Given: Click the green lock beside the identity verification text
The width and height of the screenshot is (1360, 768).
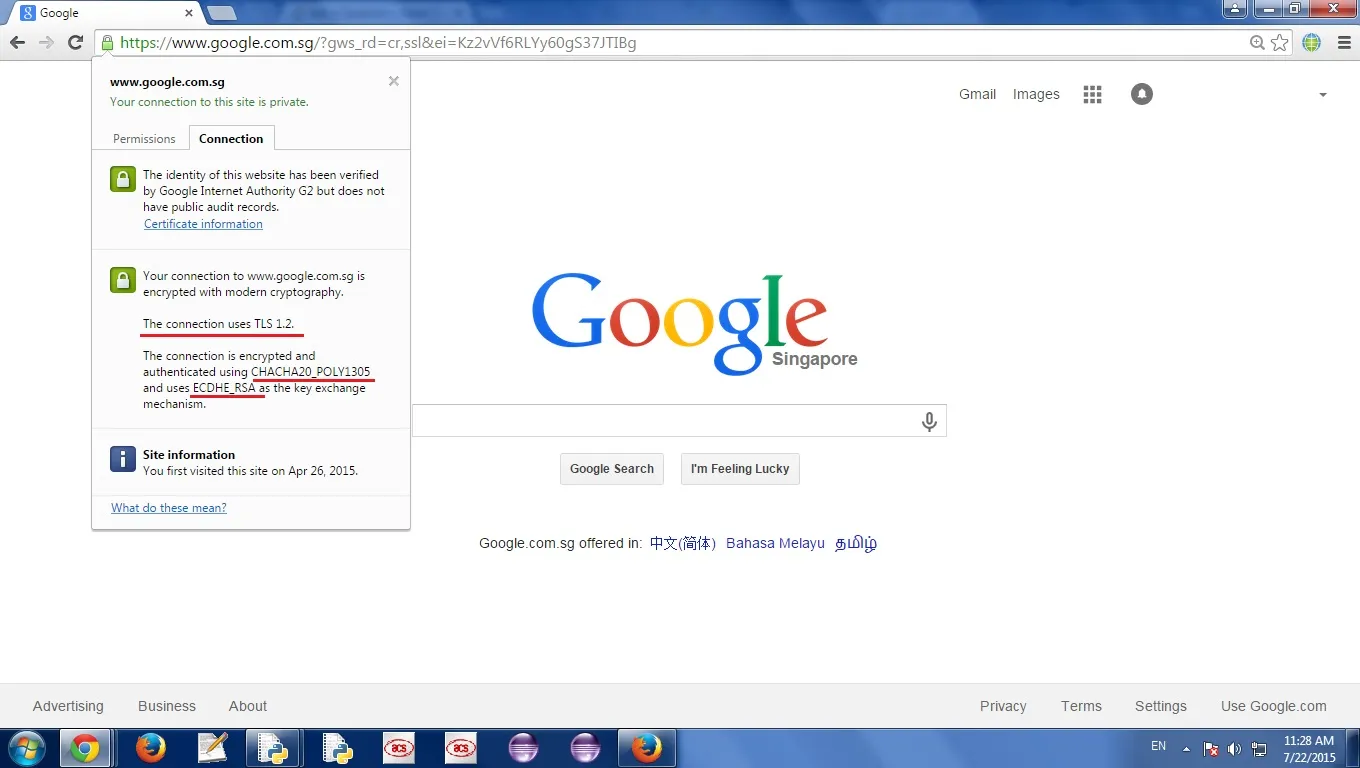Looking at the screenshot, I should [122, 179].
